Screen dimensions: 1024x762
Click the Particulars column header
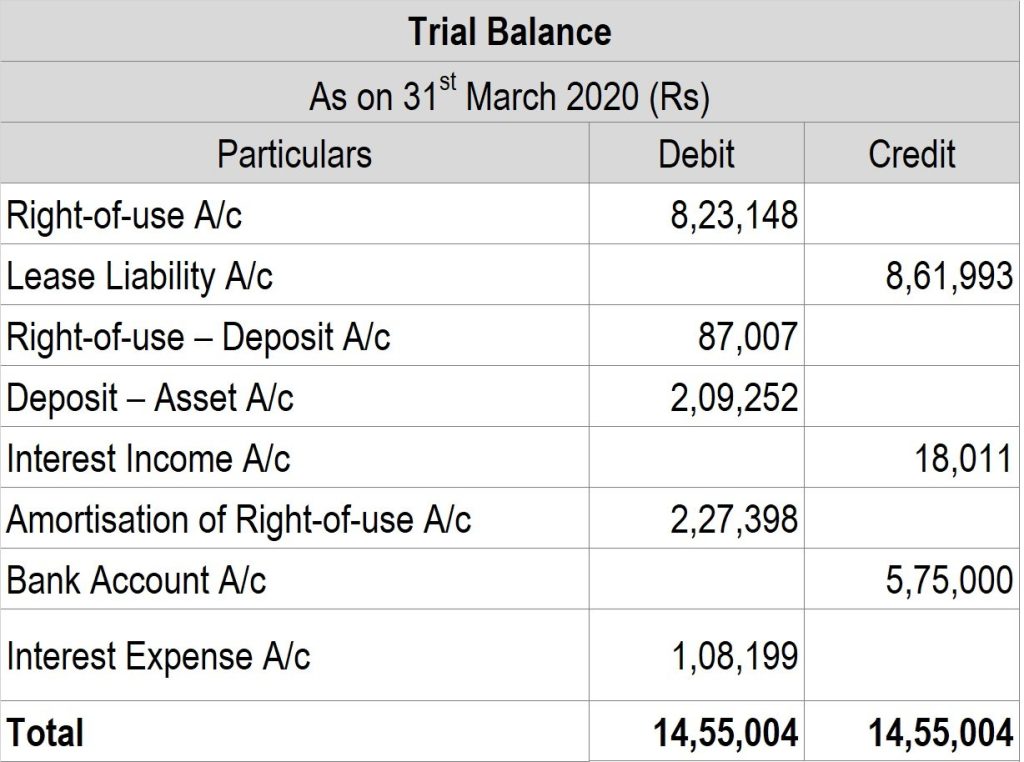(294, 155)
